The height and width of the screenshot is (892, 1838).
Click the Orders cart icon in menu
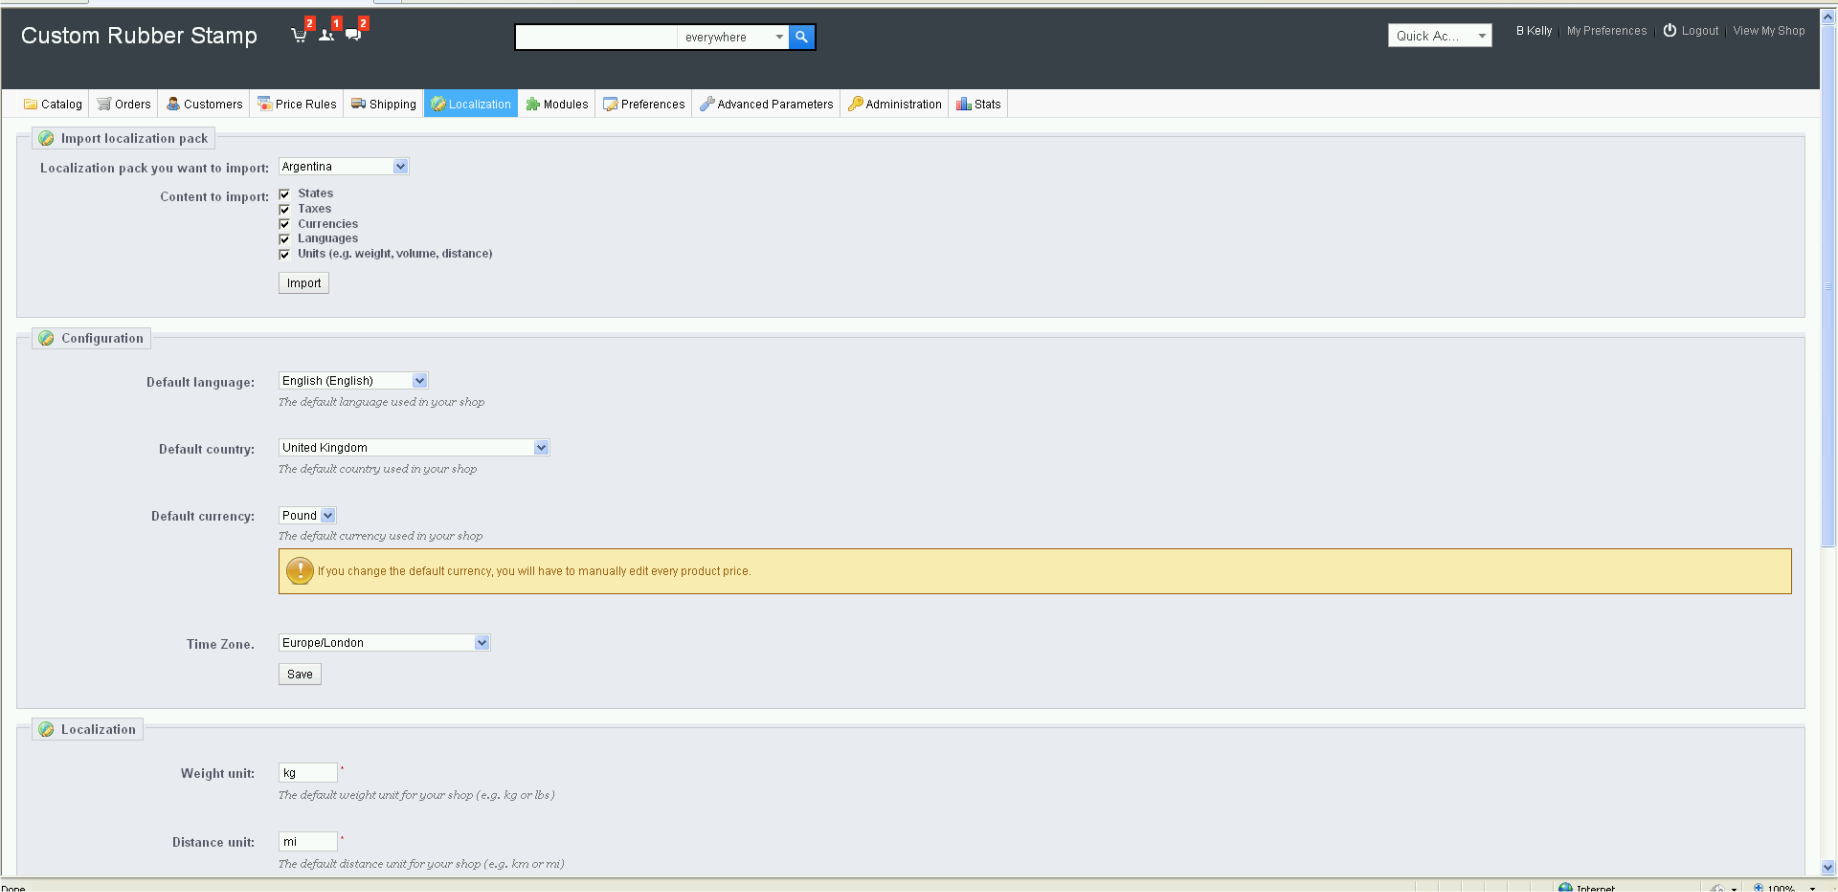[104, 104]
